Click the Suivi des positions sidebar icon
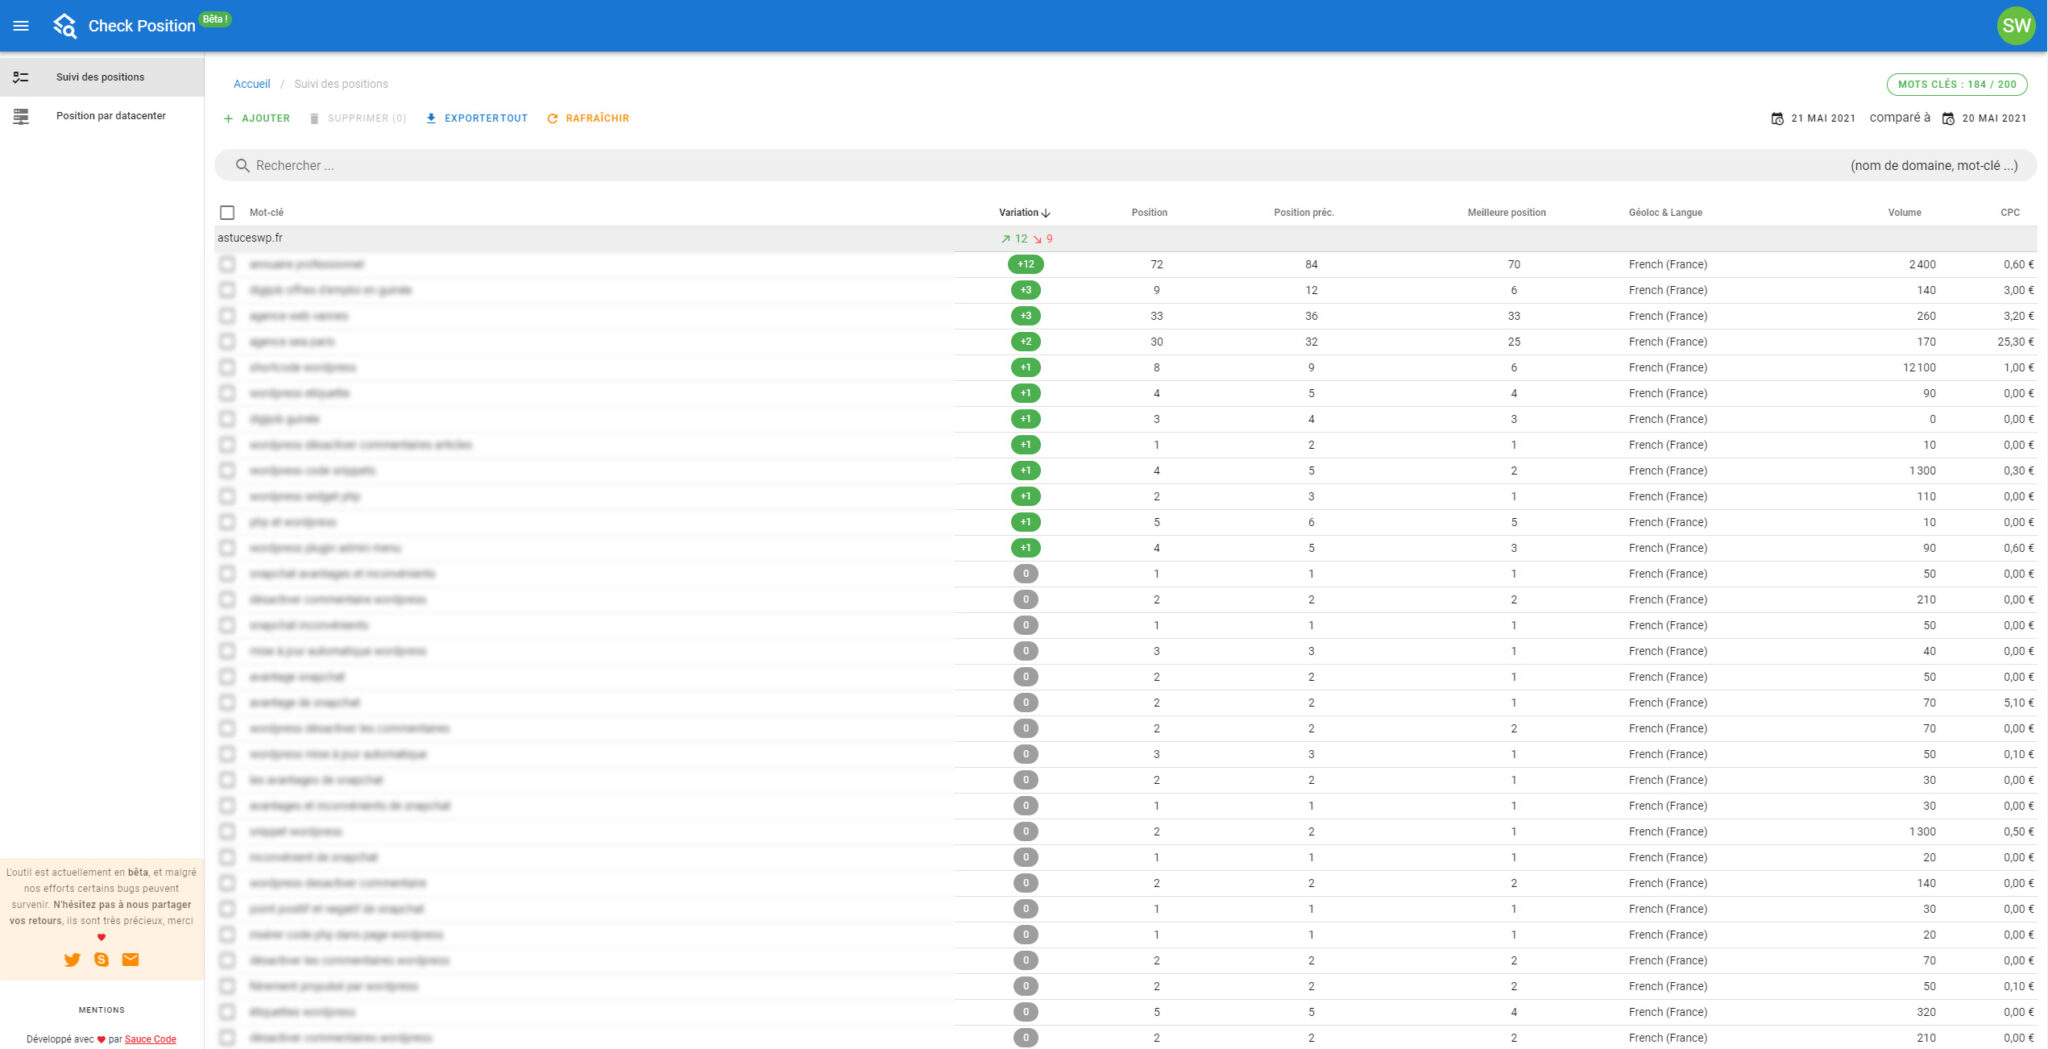Image resolution: width=2048 pixels, height=1049 pixels. pos(21,77)
